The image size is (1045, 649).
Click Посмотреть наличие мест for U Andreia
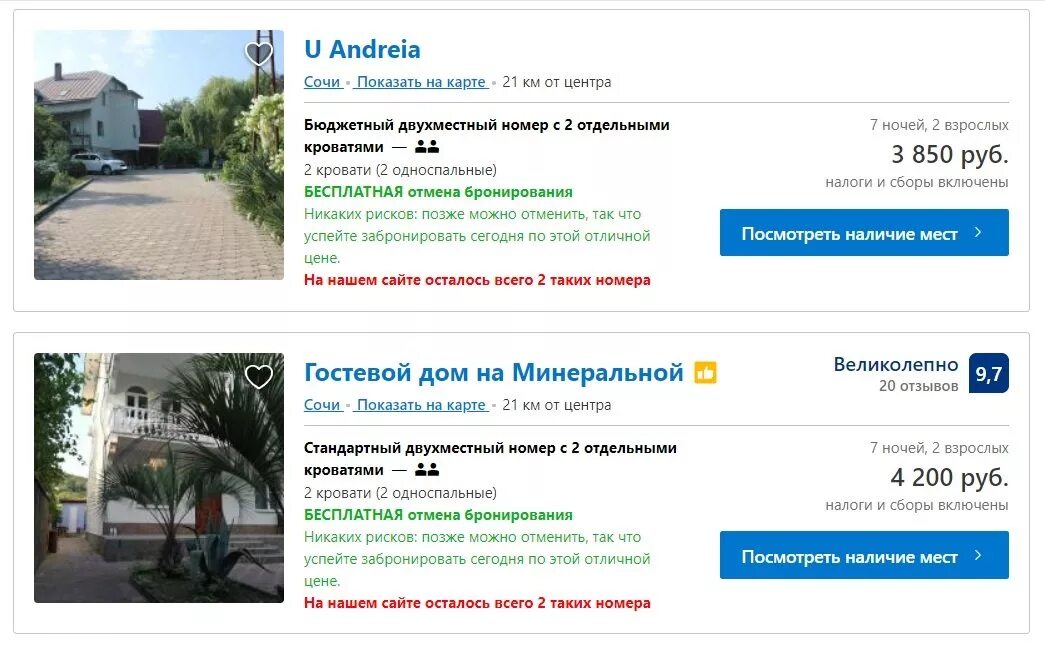pos(864,233)
